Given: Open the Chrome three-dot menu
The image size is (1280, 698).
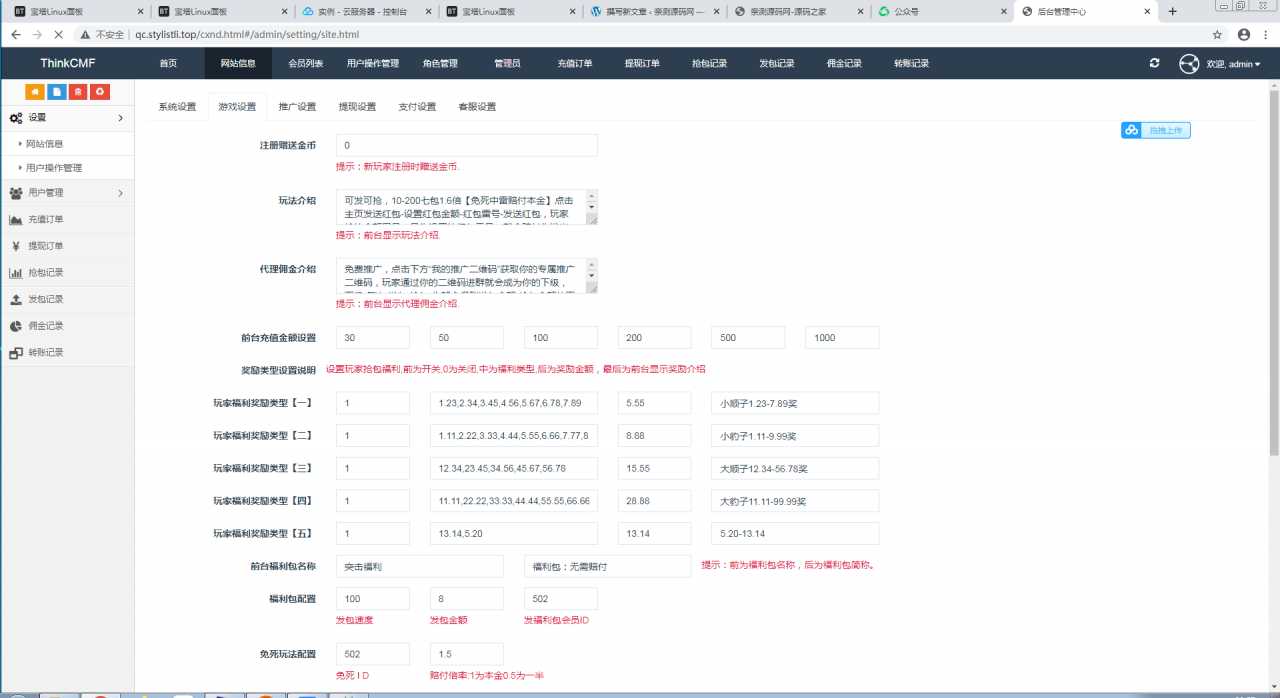Looking at the screenshot, I should tap(1266, 34).
